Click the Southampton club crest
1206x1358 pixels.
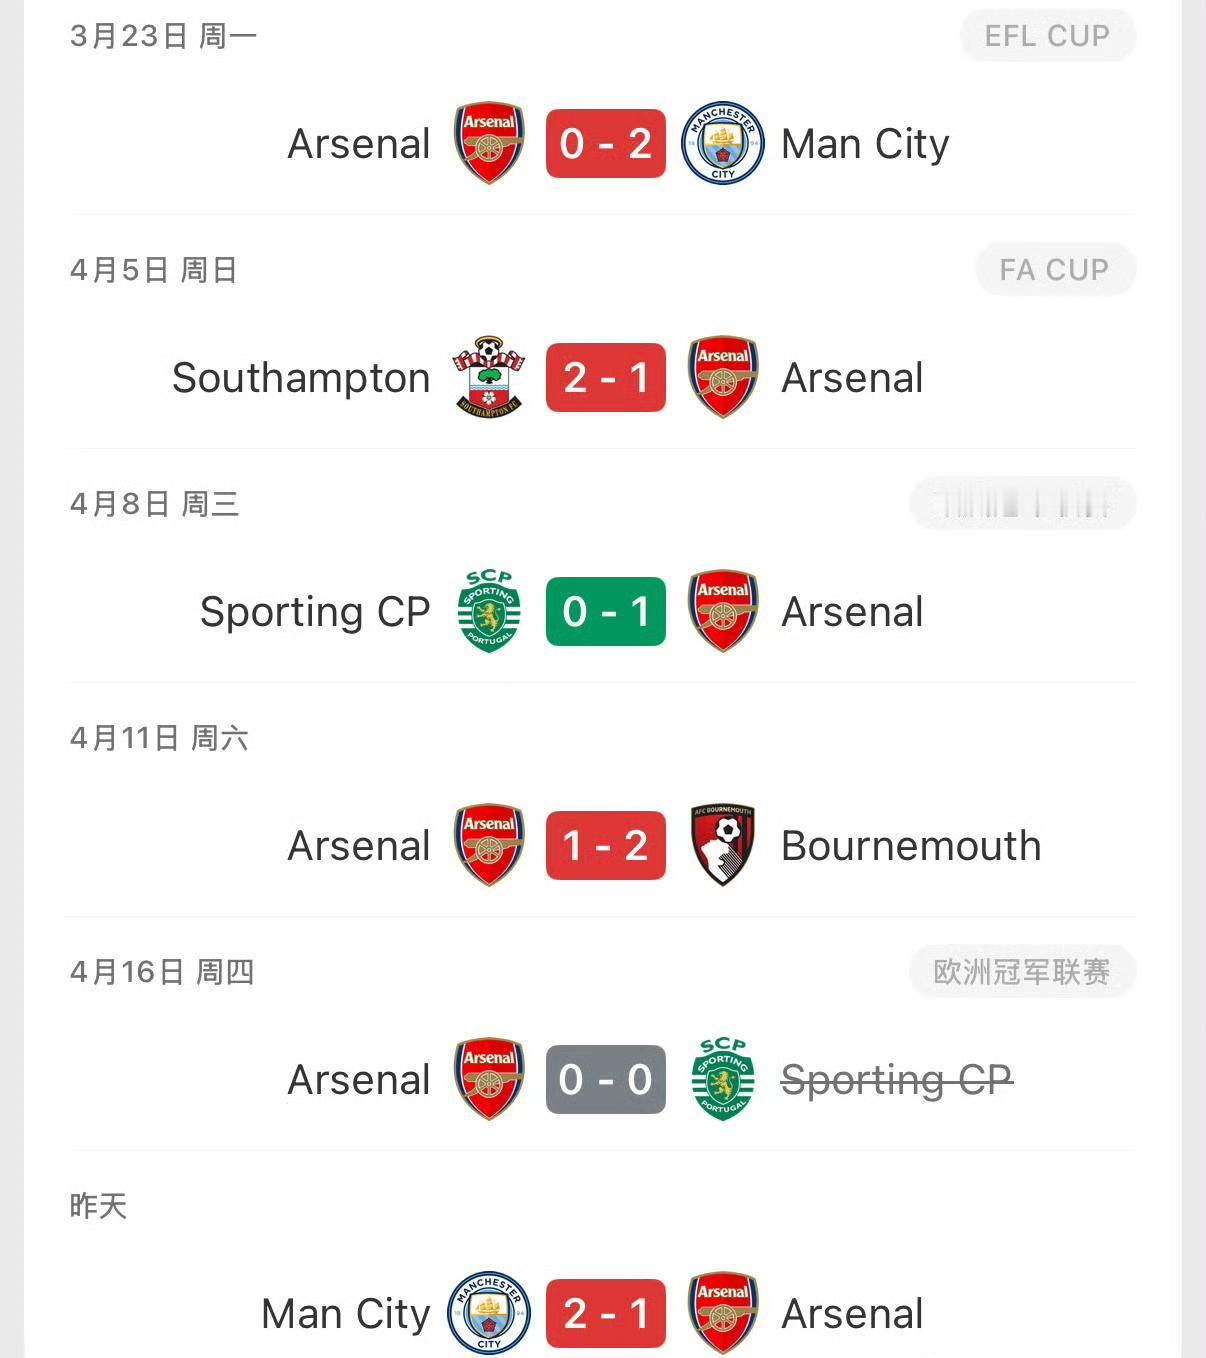coord(489,377)
